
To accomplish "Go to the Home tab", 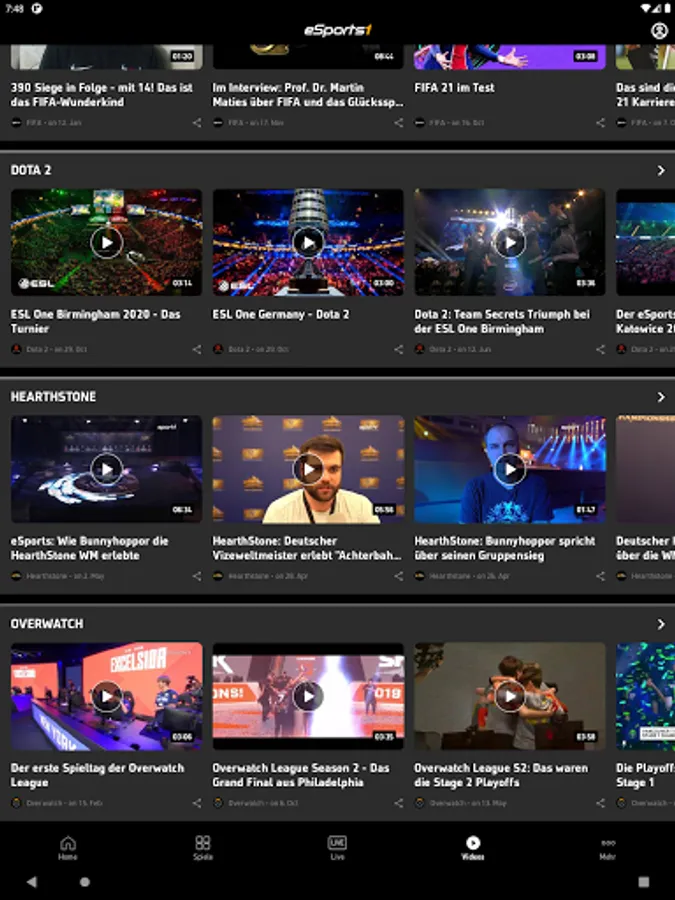I will click(68, 848).
